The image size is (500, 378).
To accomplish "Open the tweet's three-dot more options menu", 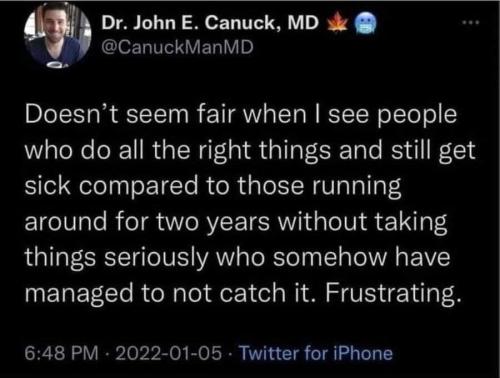I will click(x=470, y=23).
